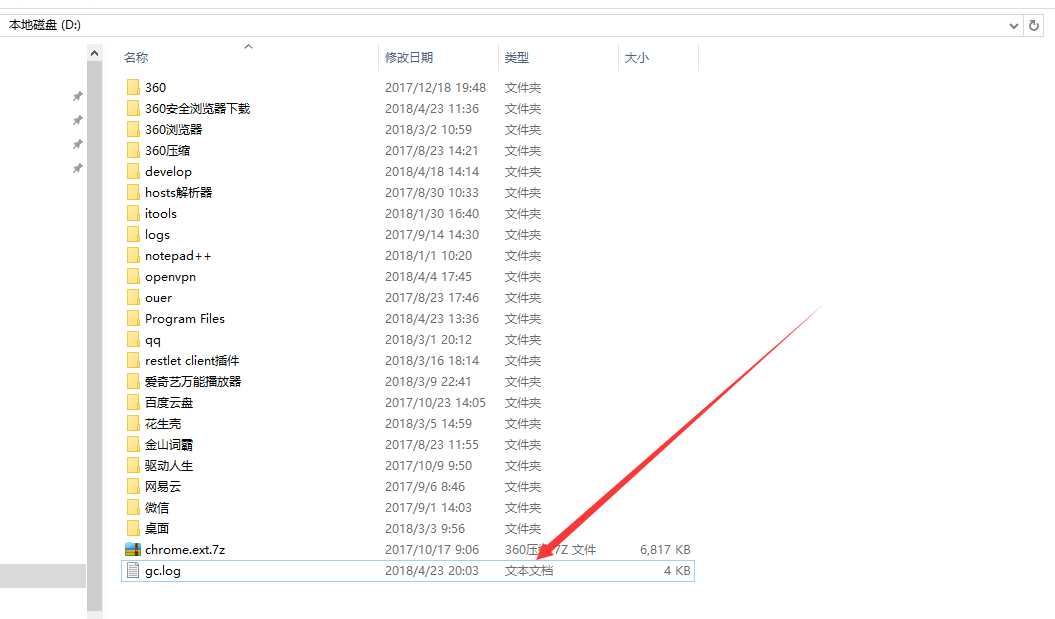This screenshot has height=619, width=1055.
Task: Select the chrome.ext.7z file name
Action: (185, 550)
